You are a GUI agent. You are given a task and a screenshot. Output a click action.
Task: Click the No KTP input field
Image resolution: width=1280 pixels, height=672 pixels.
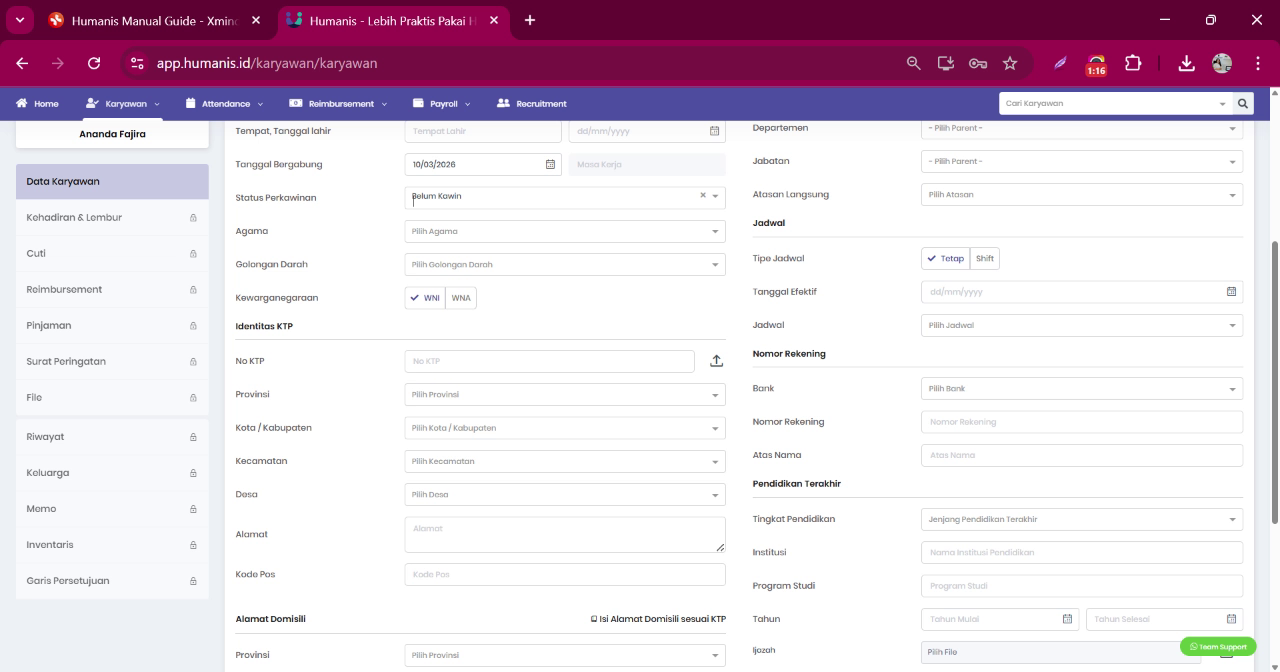(x=549, y=361)
